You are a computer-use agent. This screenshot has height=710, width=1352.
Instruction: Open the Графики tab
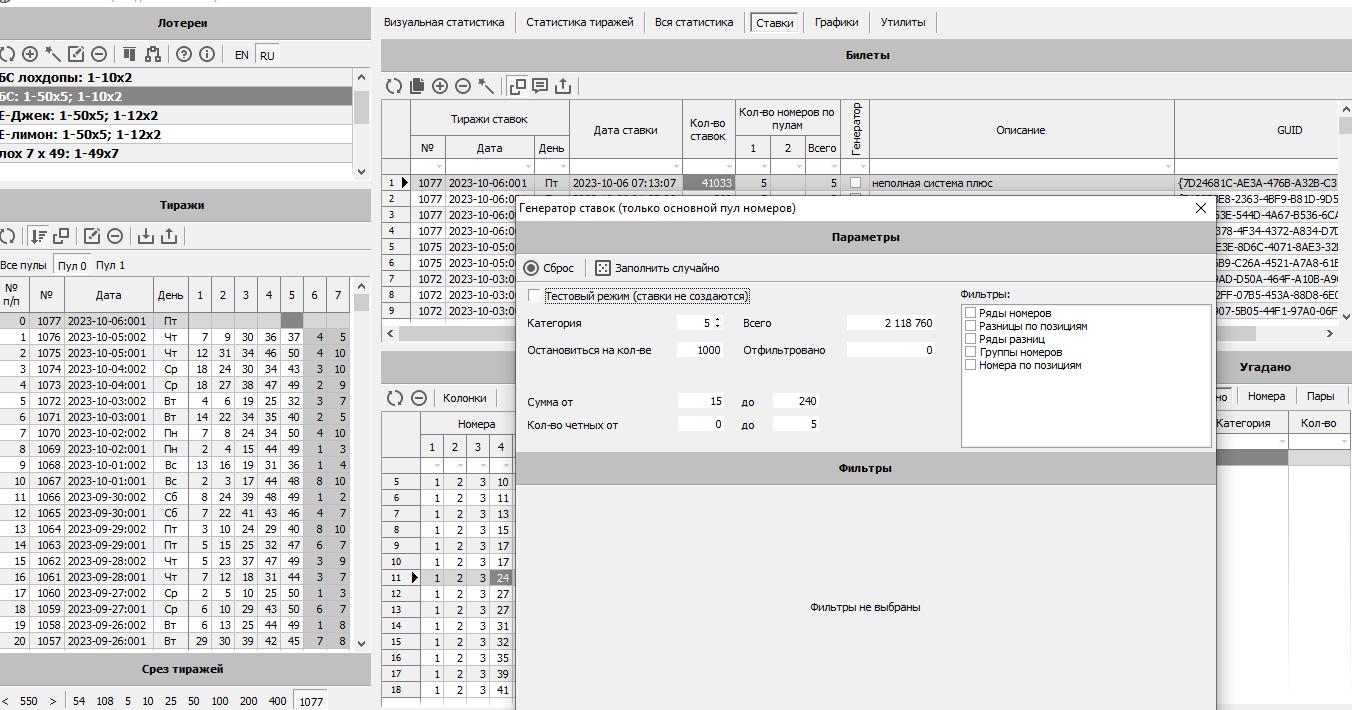tap(836, 22)
